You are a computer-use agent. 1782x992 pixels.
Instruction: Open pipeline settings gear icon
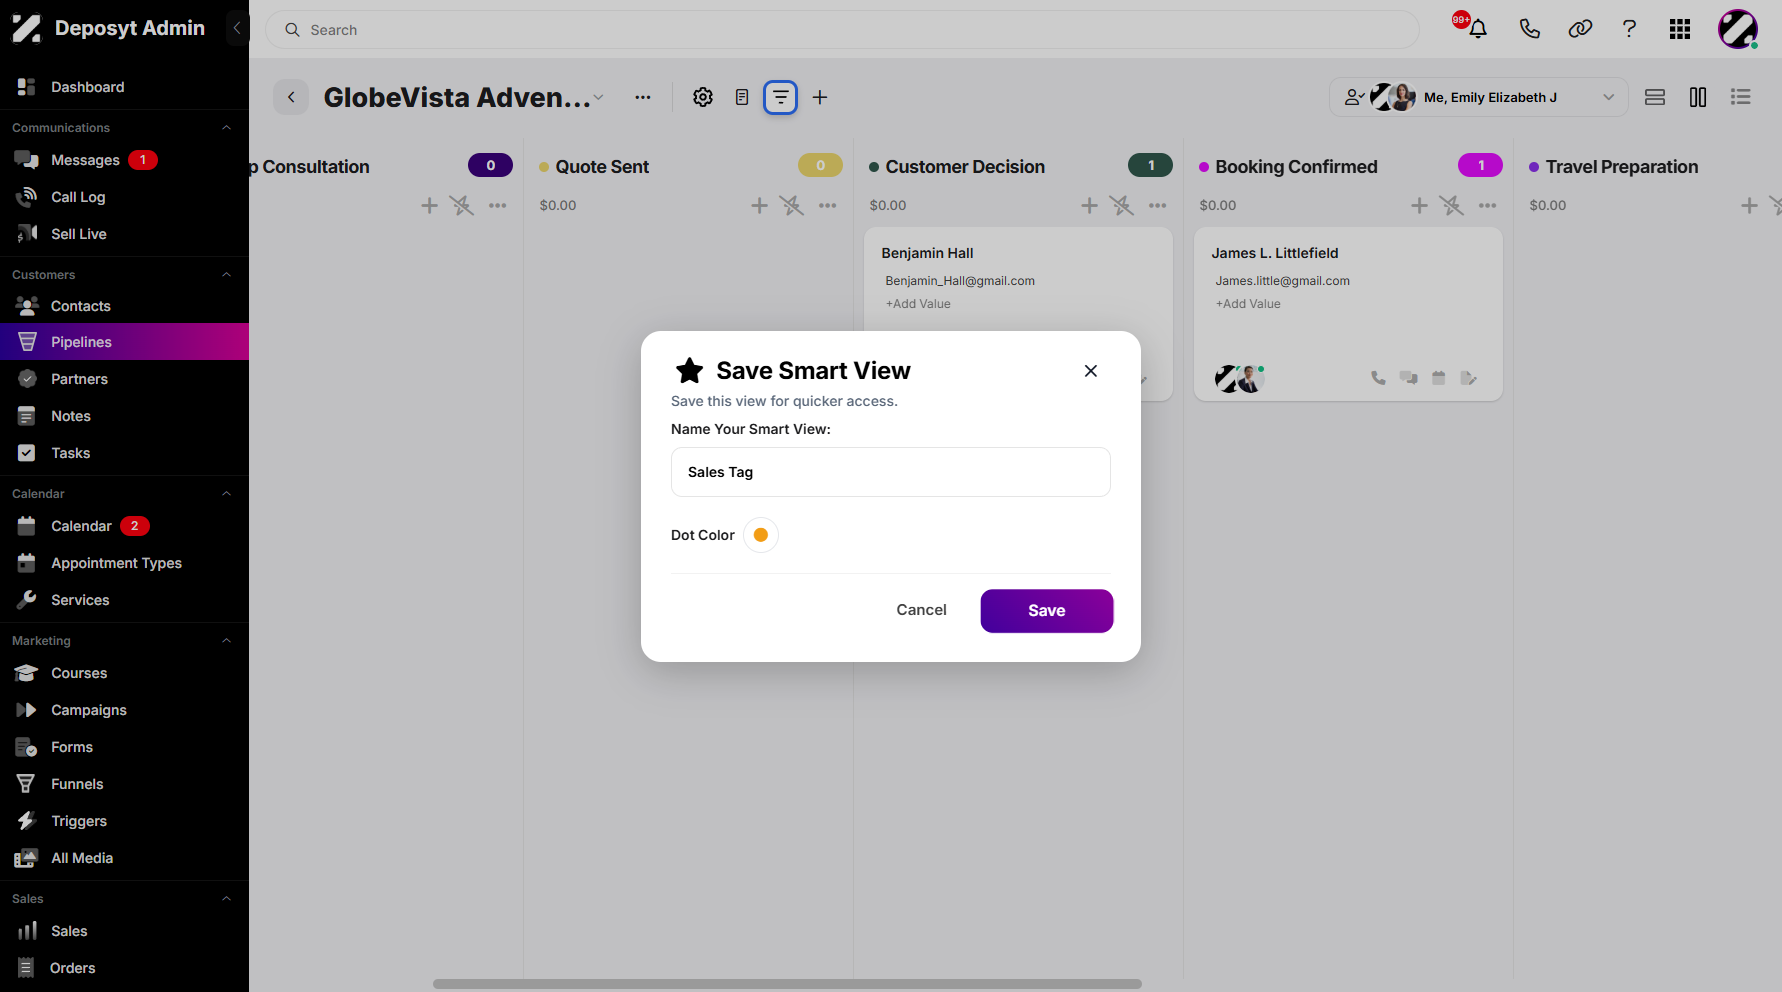[703, 97]
